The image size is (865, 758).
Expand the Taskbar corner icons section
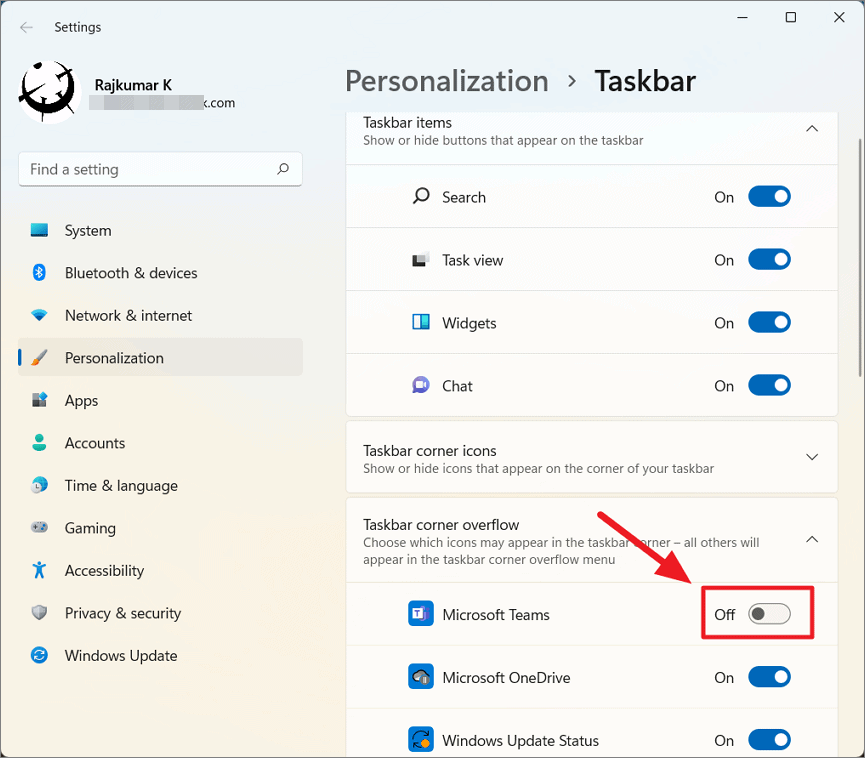(x=812, y=457)
